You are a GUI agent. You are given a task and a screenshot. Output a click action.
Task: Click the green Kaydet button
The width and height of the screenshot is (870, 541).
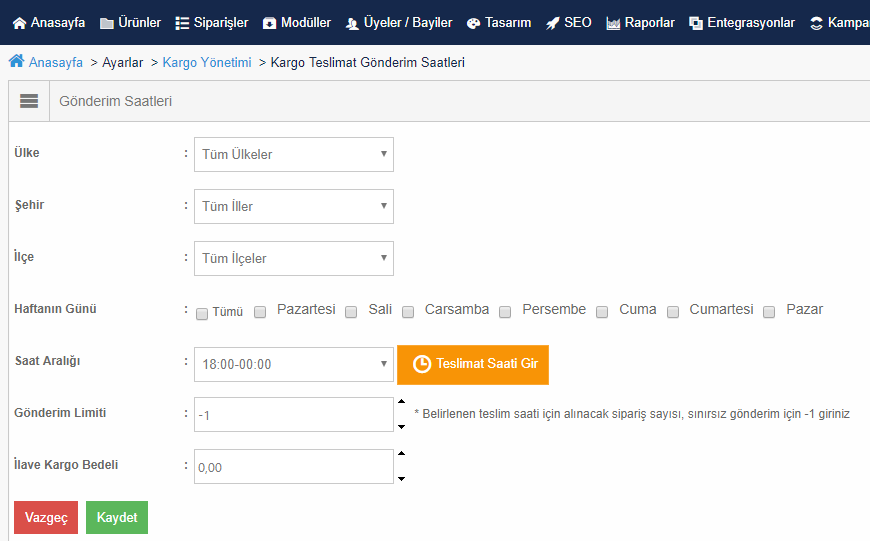(117, 518)
